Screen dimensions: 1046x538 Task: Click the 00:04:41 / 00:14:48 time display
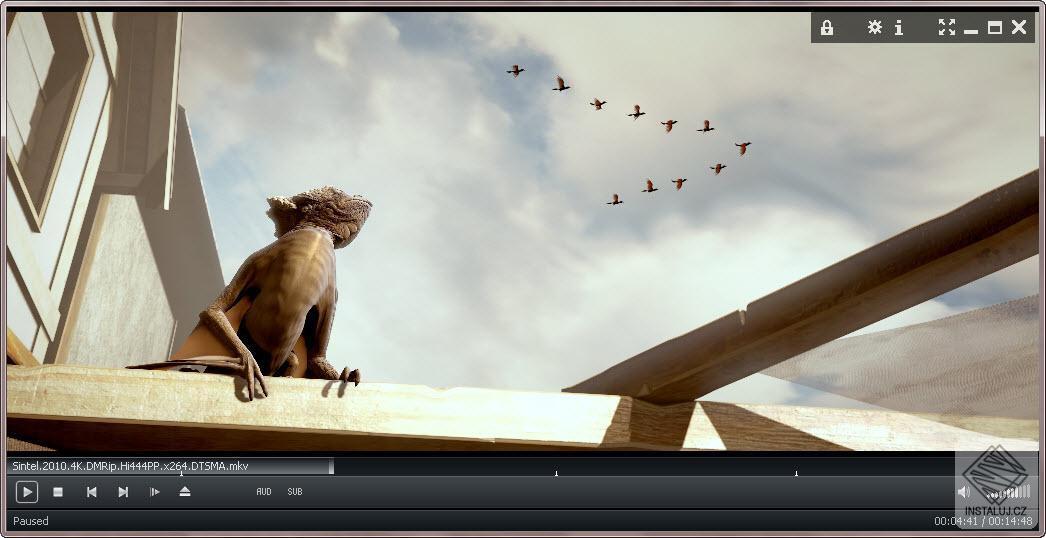pyautogui.click(x=985, y=521)
